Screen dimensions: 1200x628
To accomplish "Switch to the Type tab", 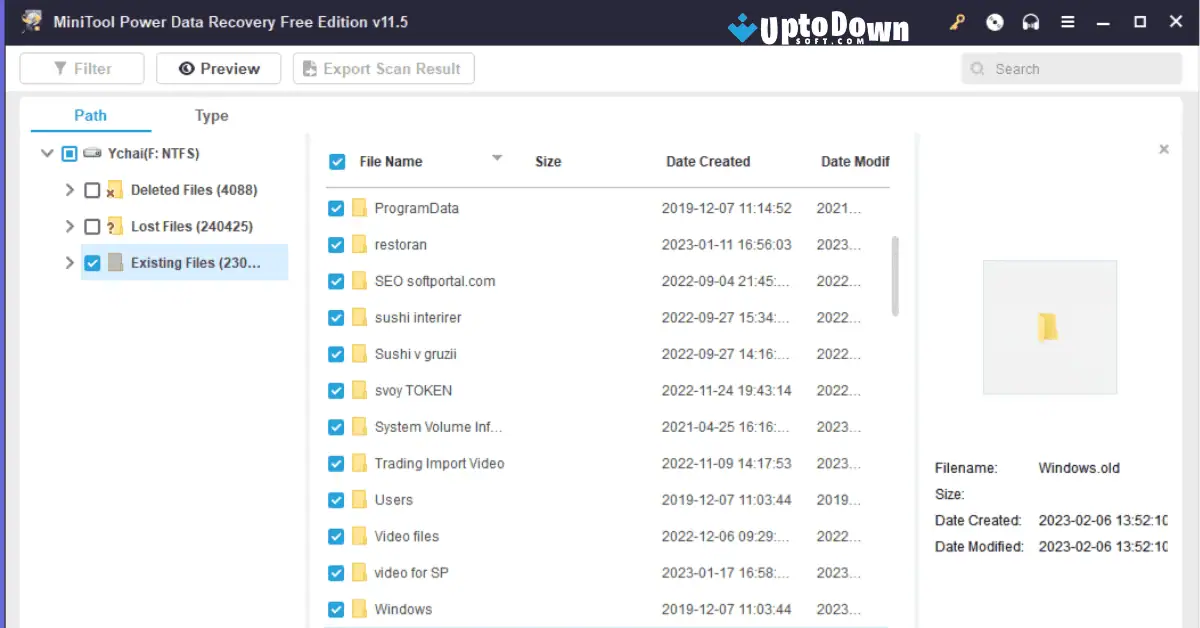I will (x=211, y=115).
